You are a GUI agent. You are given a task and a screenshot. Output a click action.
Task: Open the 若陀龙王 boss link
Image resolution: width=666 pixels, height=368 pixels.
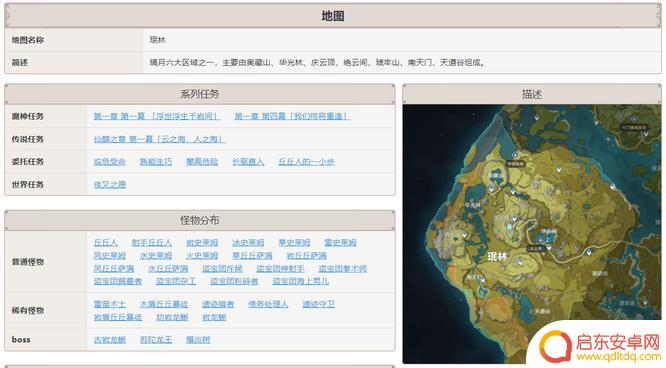coord(156,340)
